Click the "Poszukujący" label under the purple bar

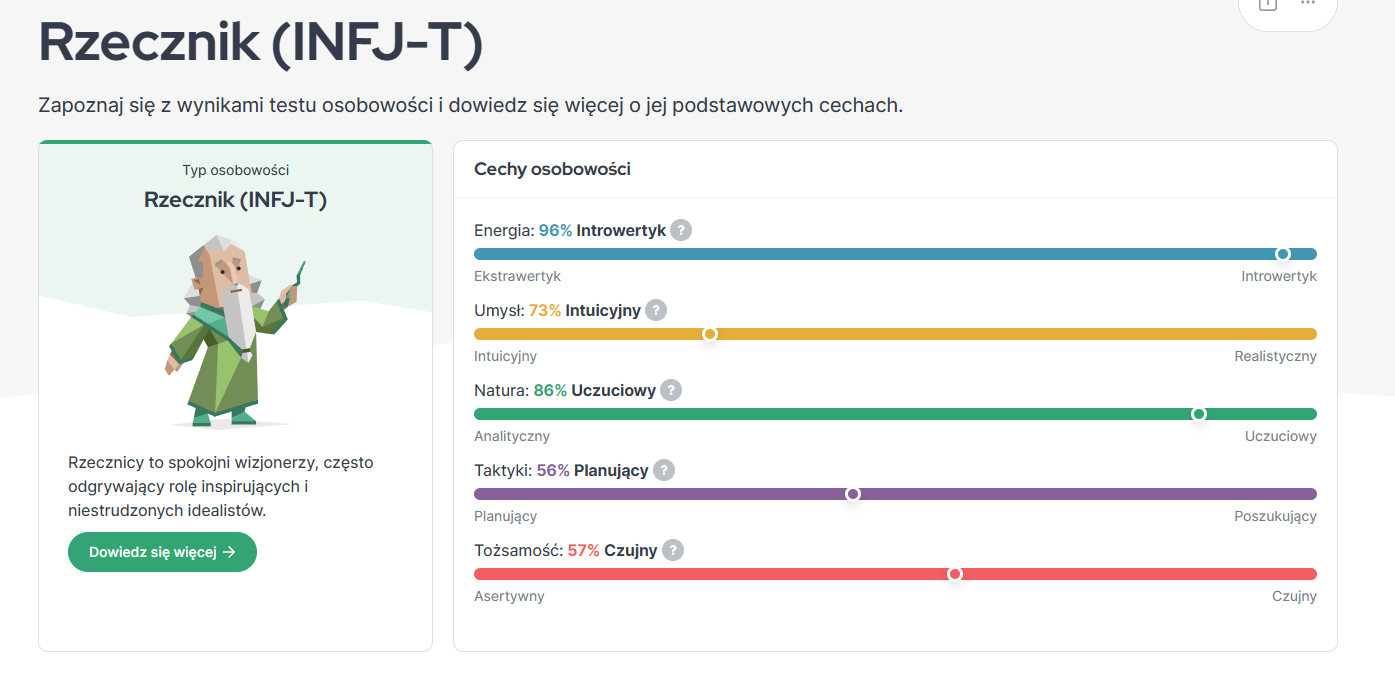[1275, 516]
